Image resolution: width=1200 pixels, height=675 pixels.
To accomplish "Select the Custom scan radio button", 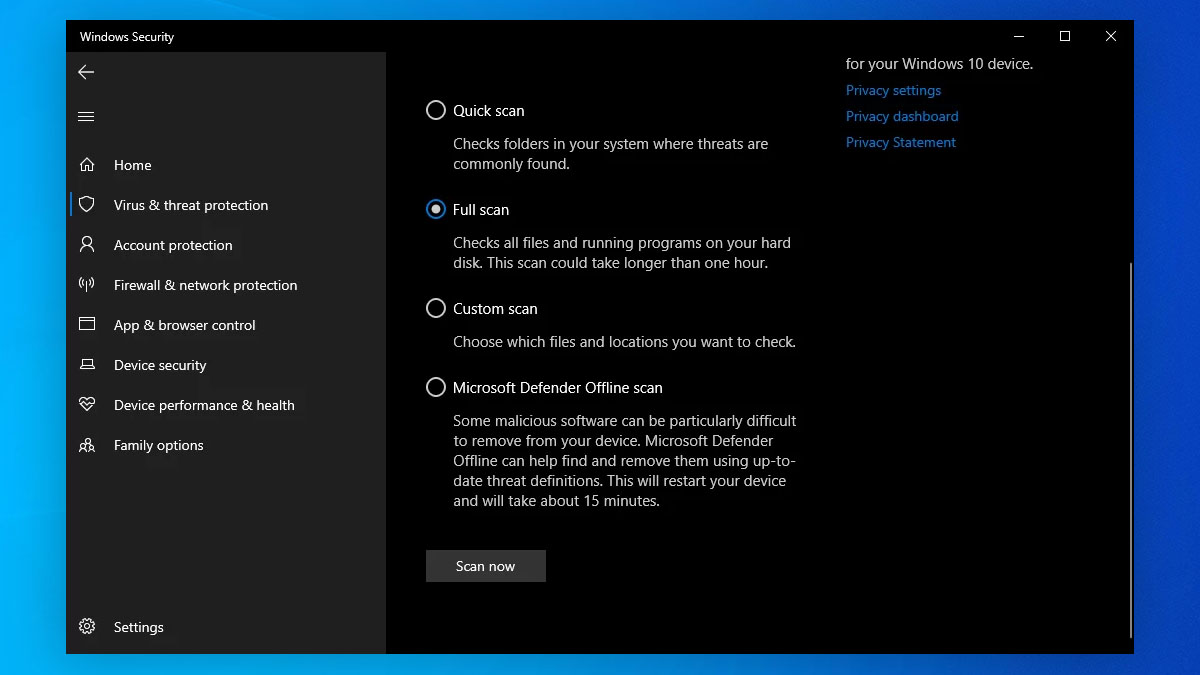I will click(x=436, y=308).
